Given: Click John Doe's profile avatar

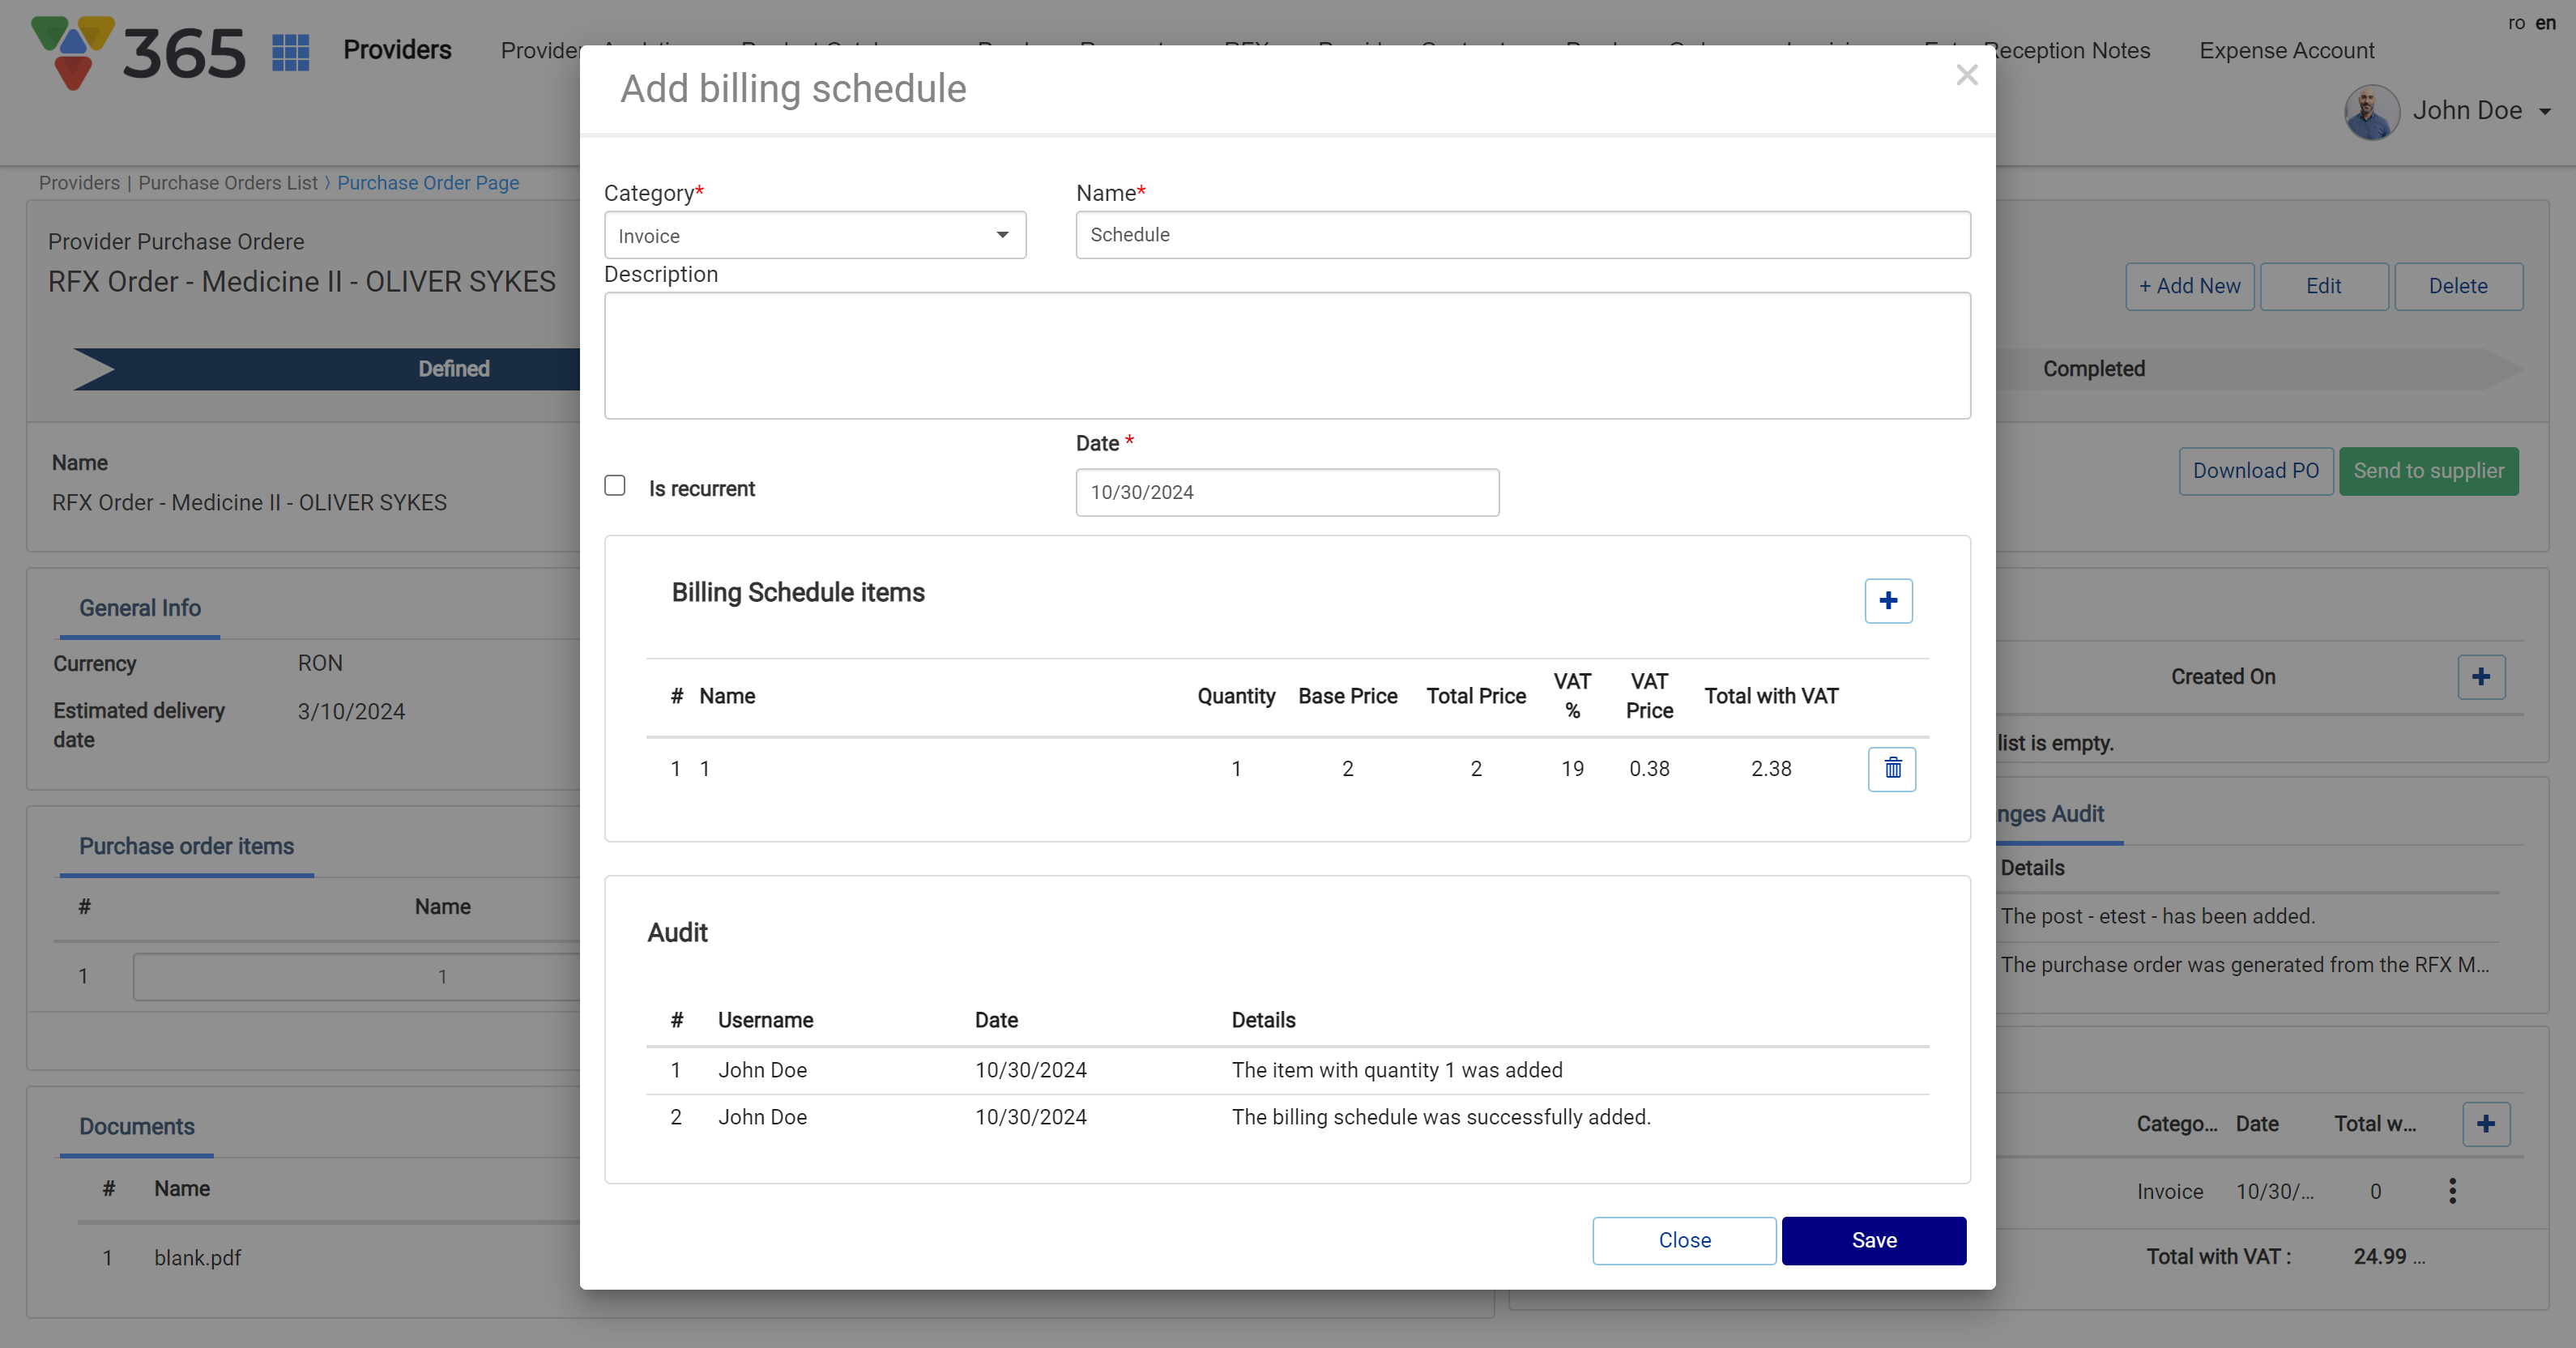Looking at the screenshot, I should pyautogui.click(x=2372, y=111).
